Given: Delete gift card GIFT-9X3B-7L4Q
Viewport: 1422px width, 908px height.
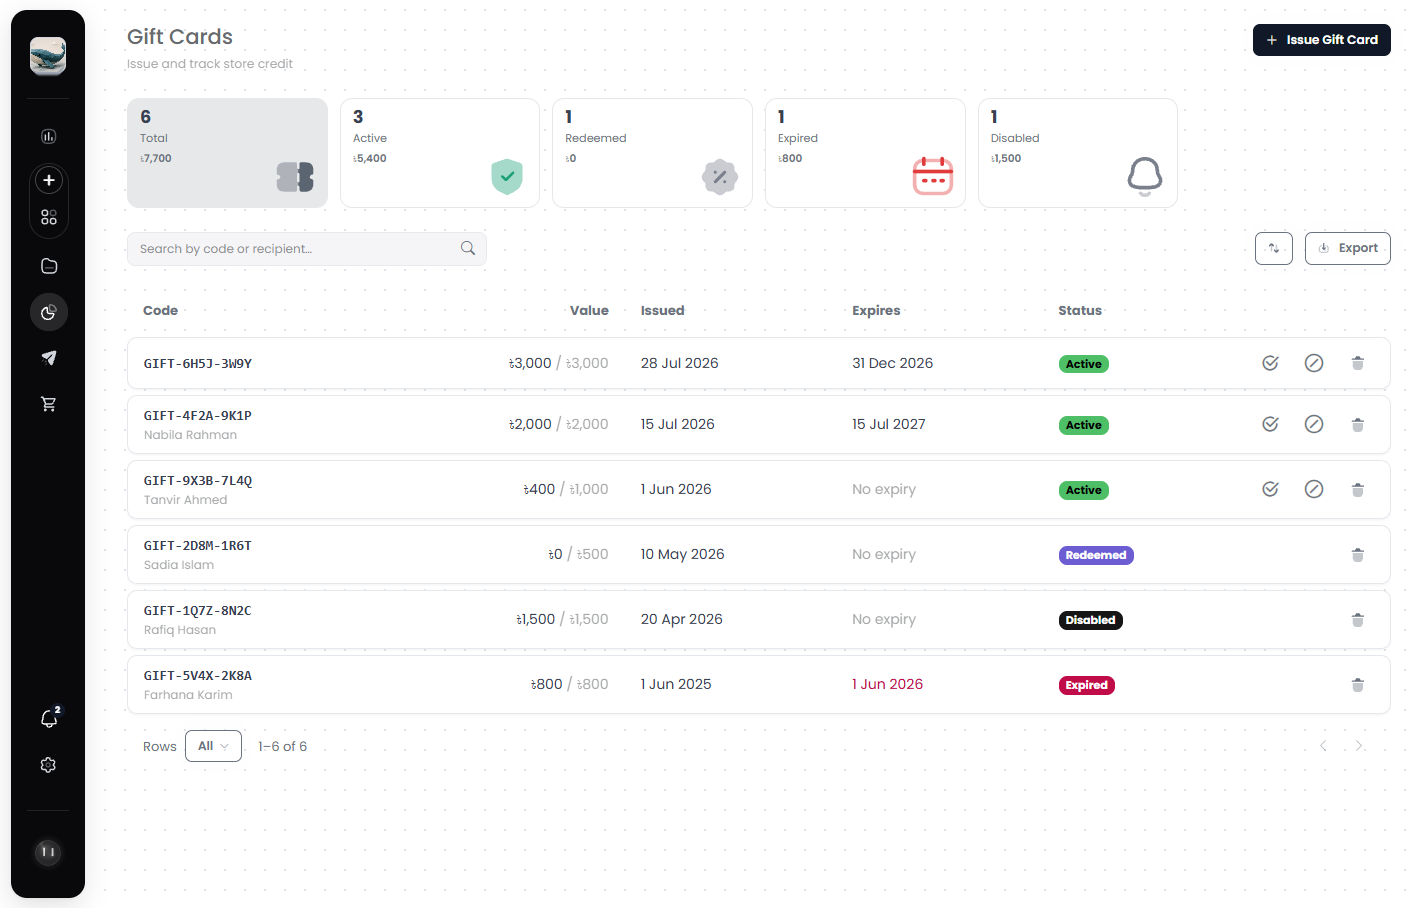Looking at the screenshot, I should (1358, 489).
